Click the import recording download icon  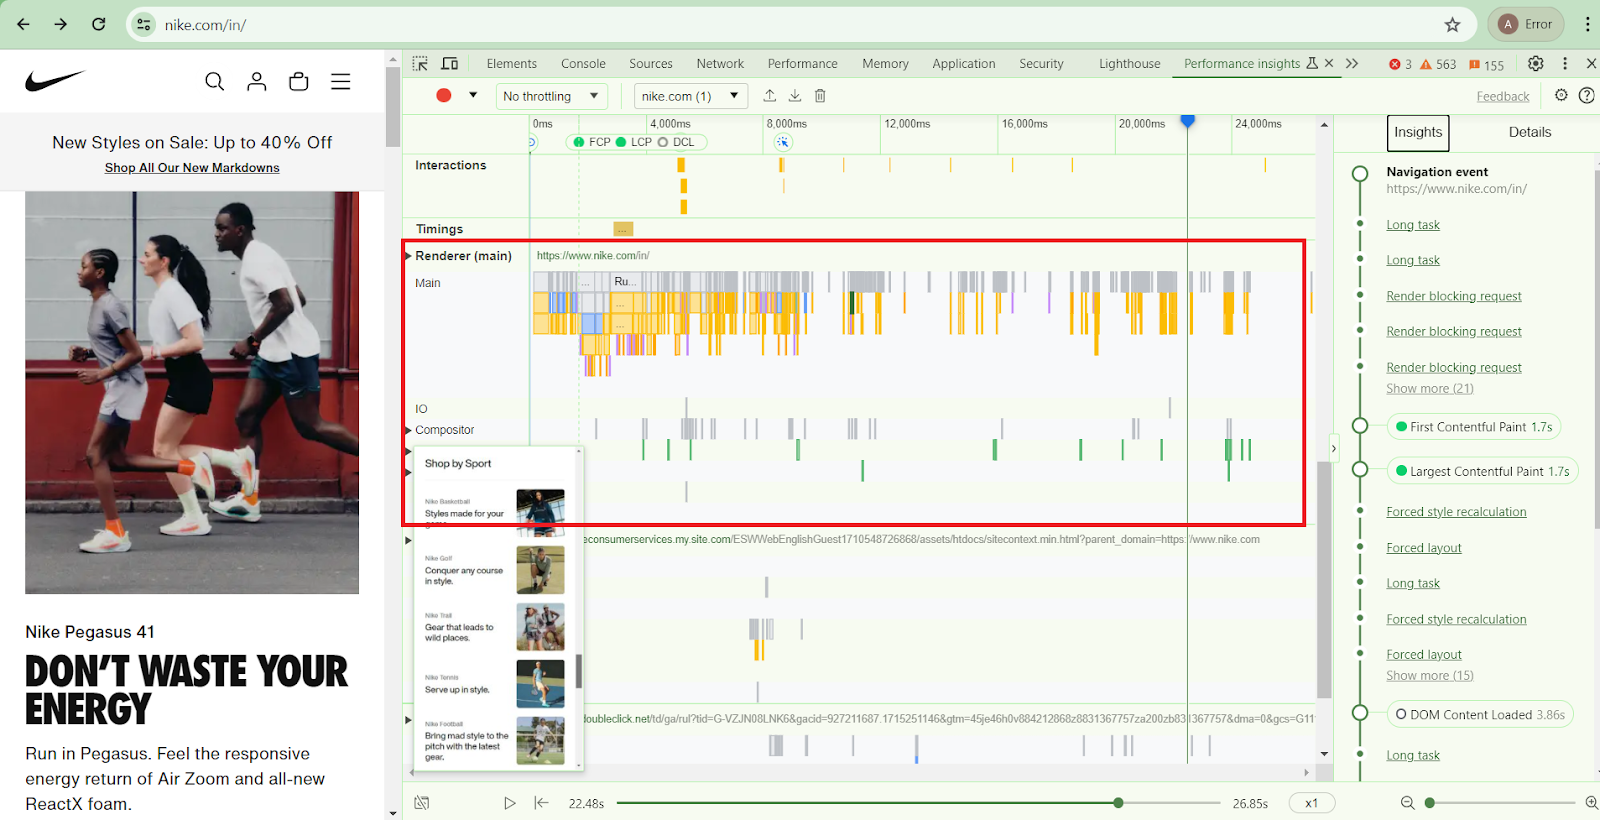coord(795,95)
